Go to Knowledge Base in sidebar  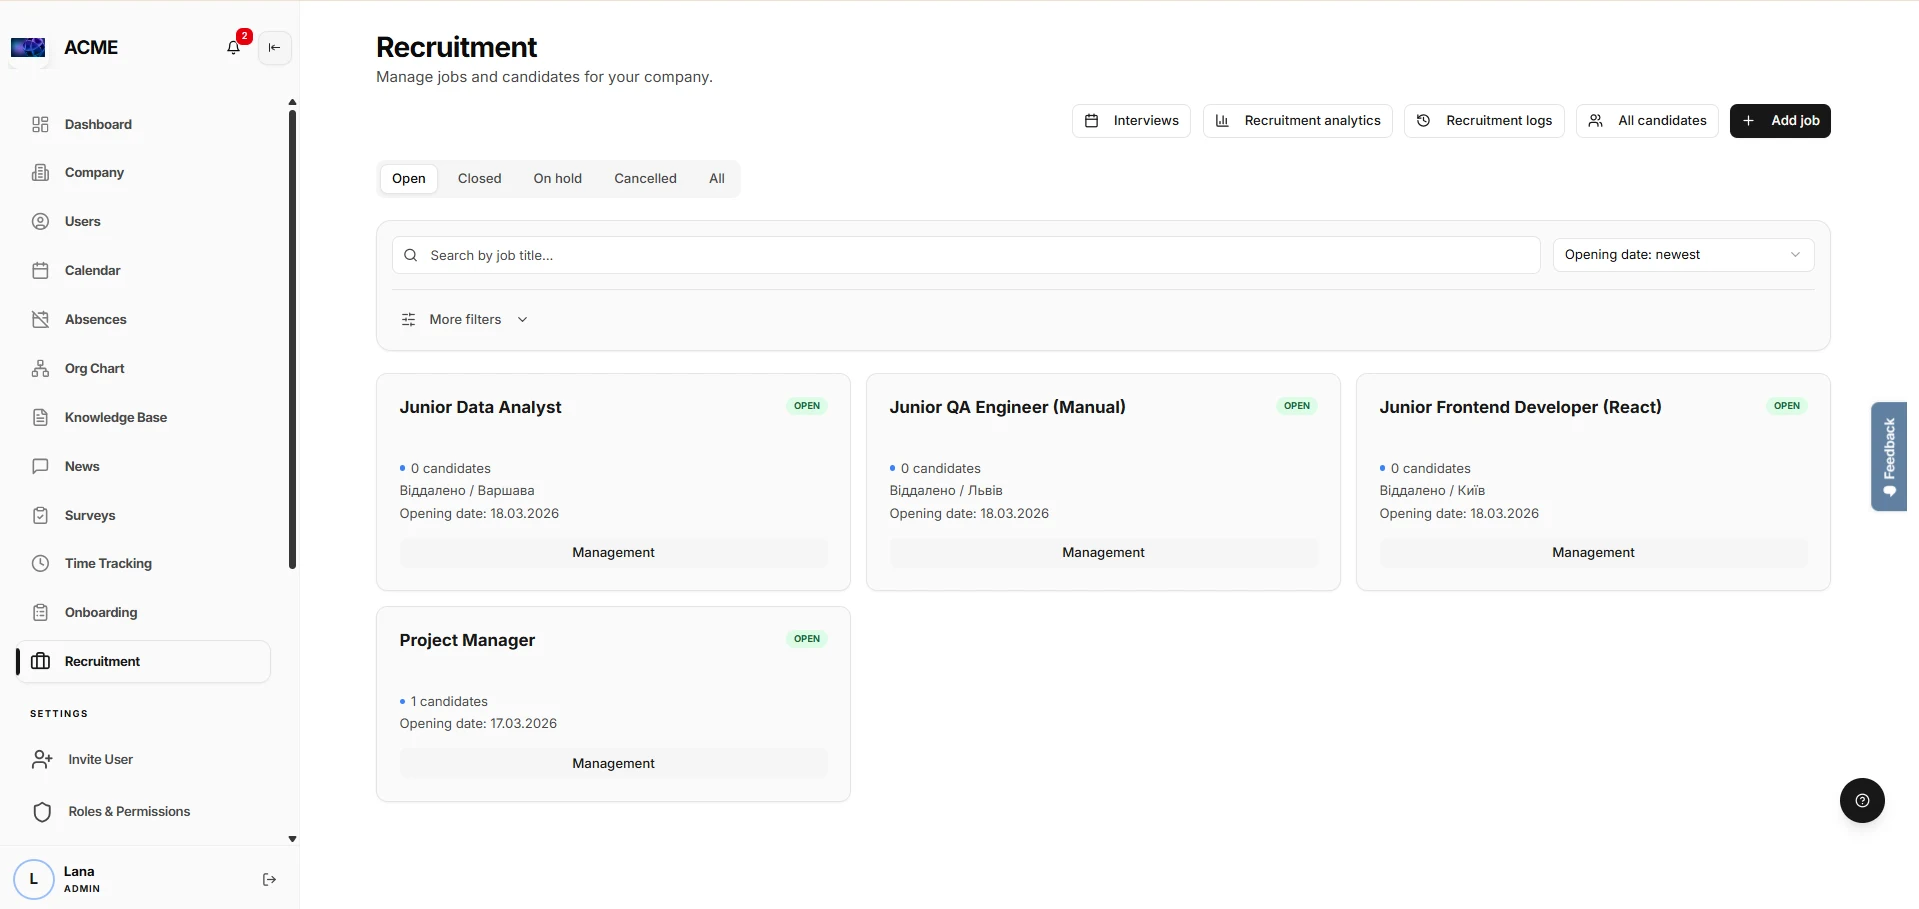116,418
